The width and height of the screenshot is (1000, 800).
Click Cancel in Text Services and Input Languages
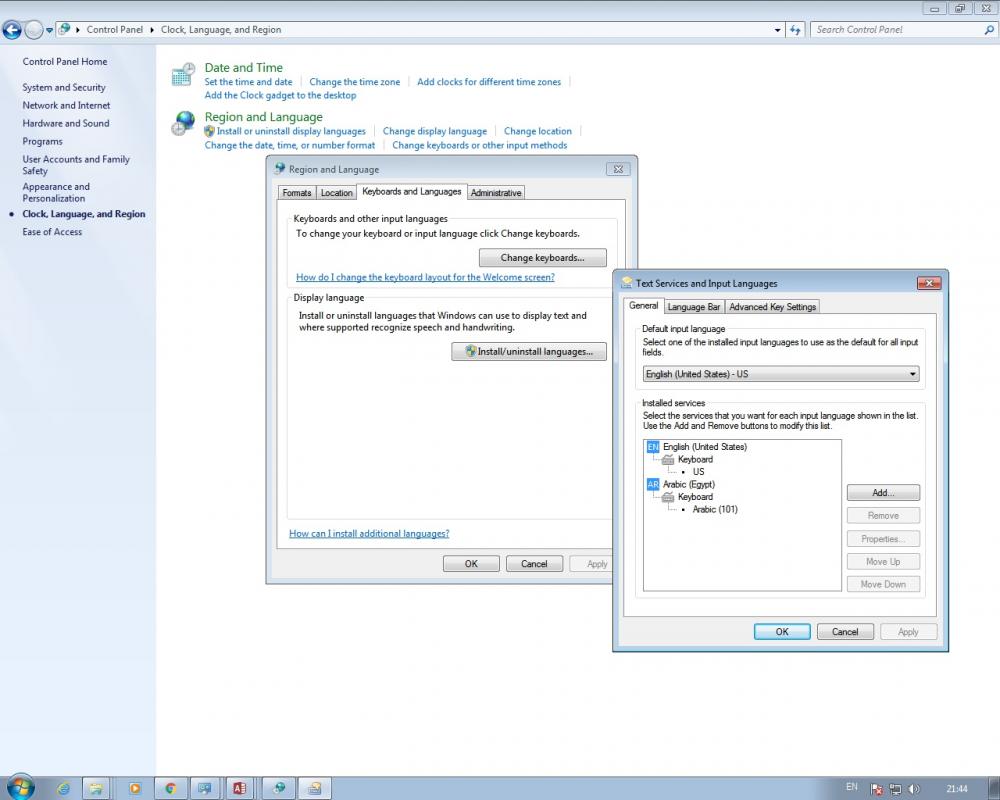coord(845,632)
